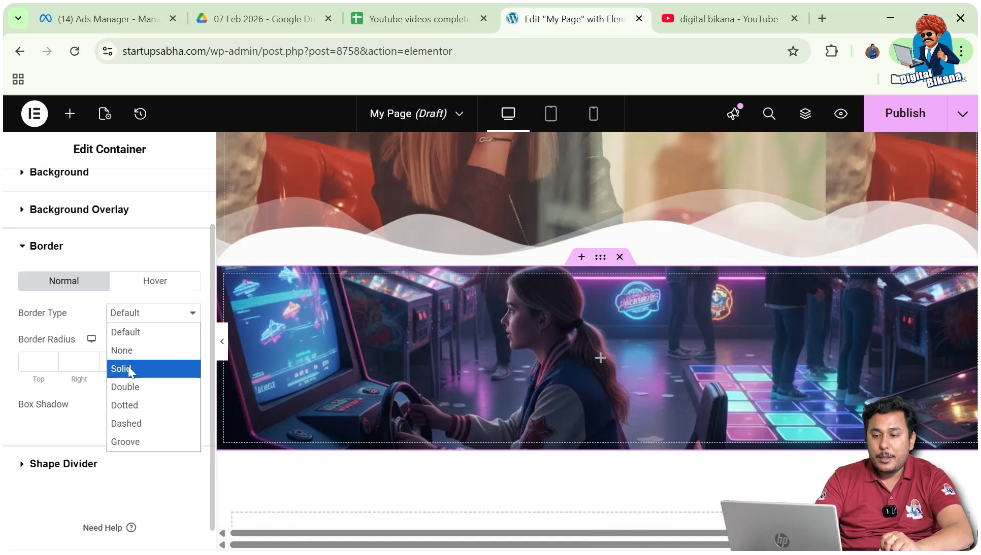Switch to Hover border state
The width and height of the screenshot is (981, 555).
(155, 281)
